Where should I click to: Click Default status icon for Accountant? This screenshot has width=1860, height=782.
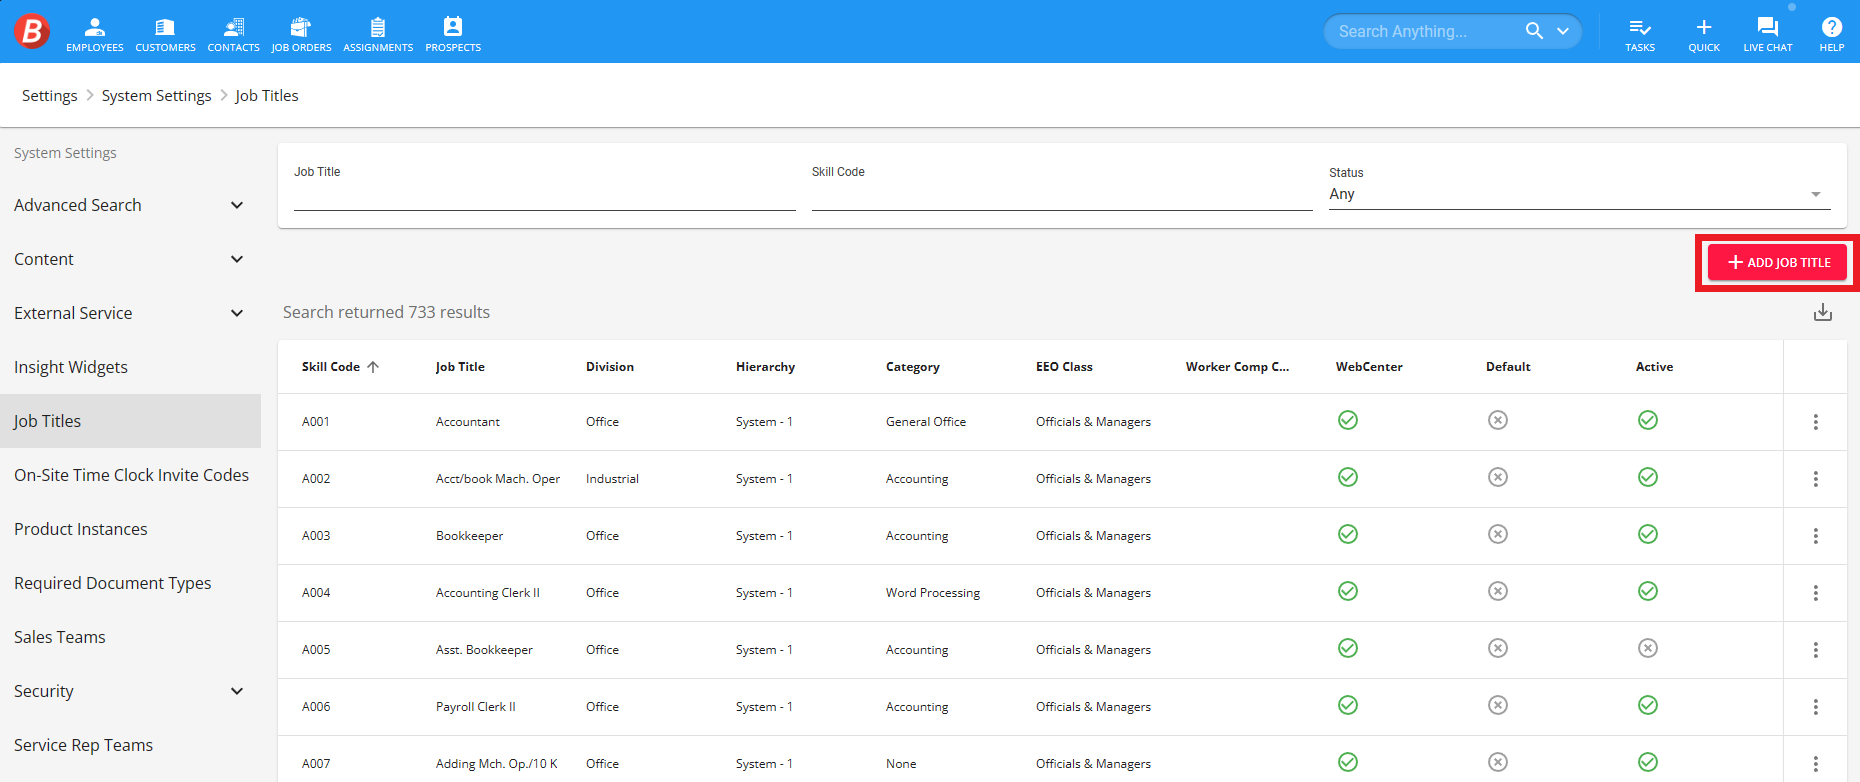[1498, 420]
